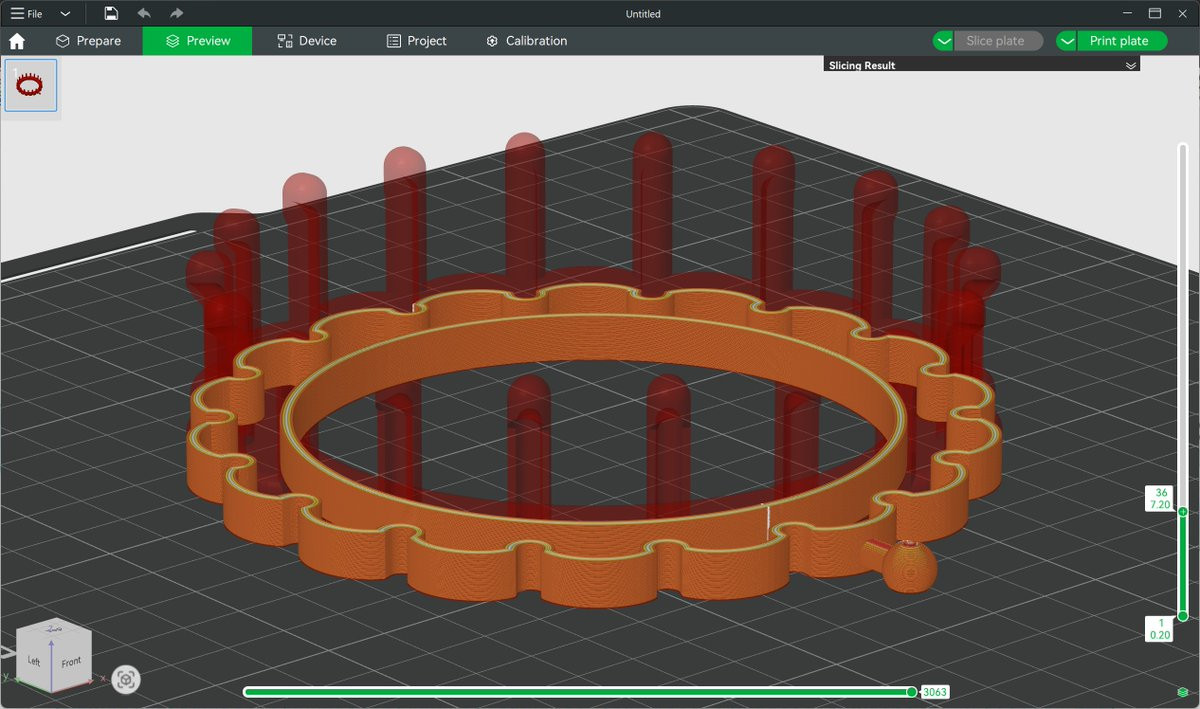Open the Slice plate dropdown arrow
1200x709 pixels.
coord(944,41)
